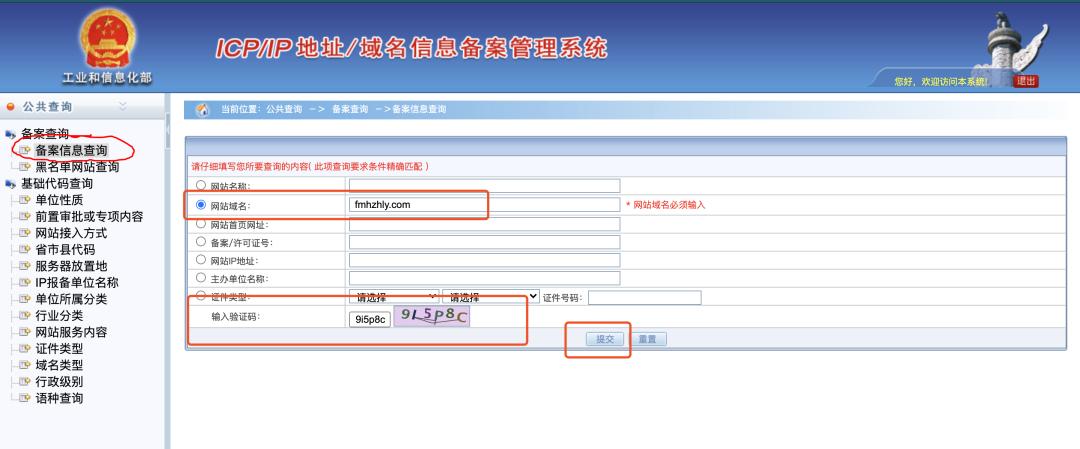Click the 重置 reset button

click(647, 340)
